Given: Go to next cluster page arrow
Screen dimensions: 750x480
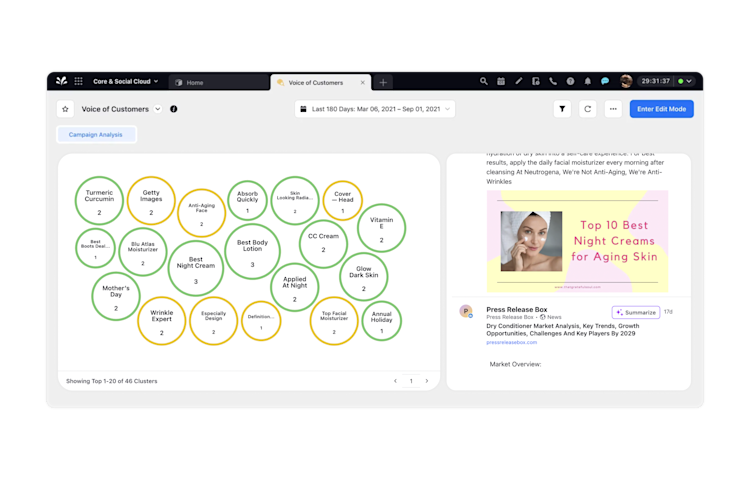Looking at the screenshot, I should (427, 381).
